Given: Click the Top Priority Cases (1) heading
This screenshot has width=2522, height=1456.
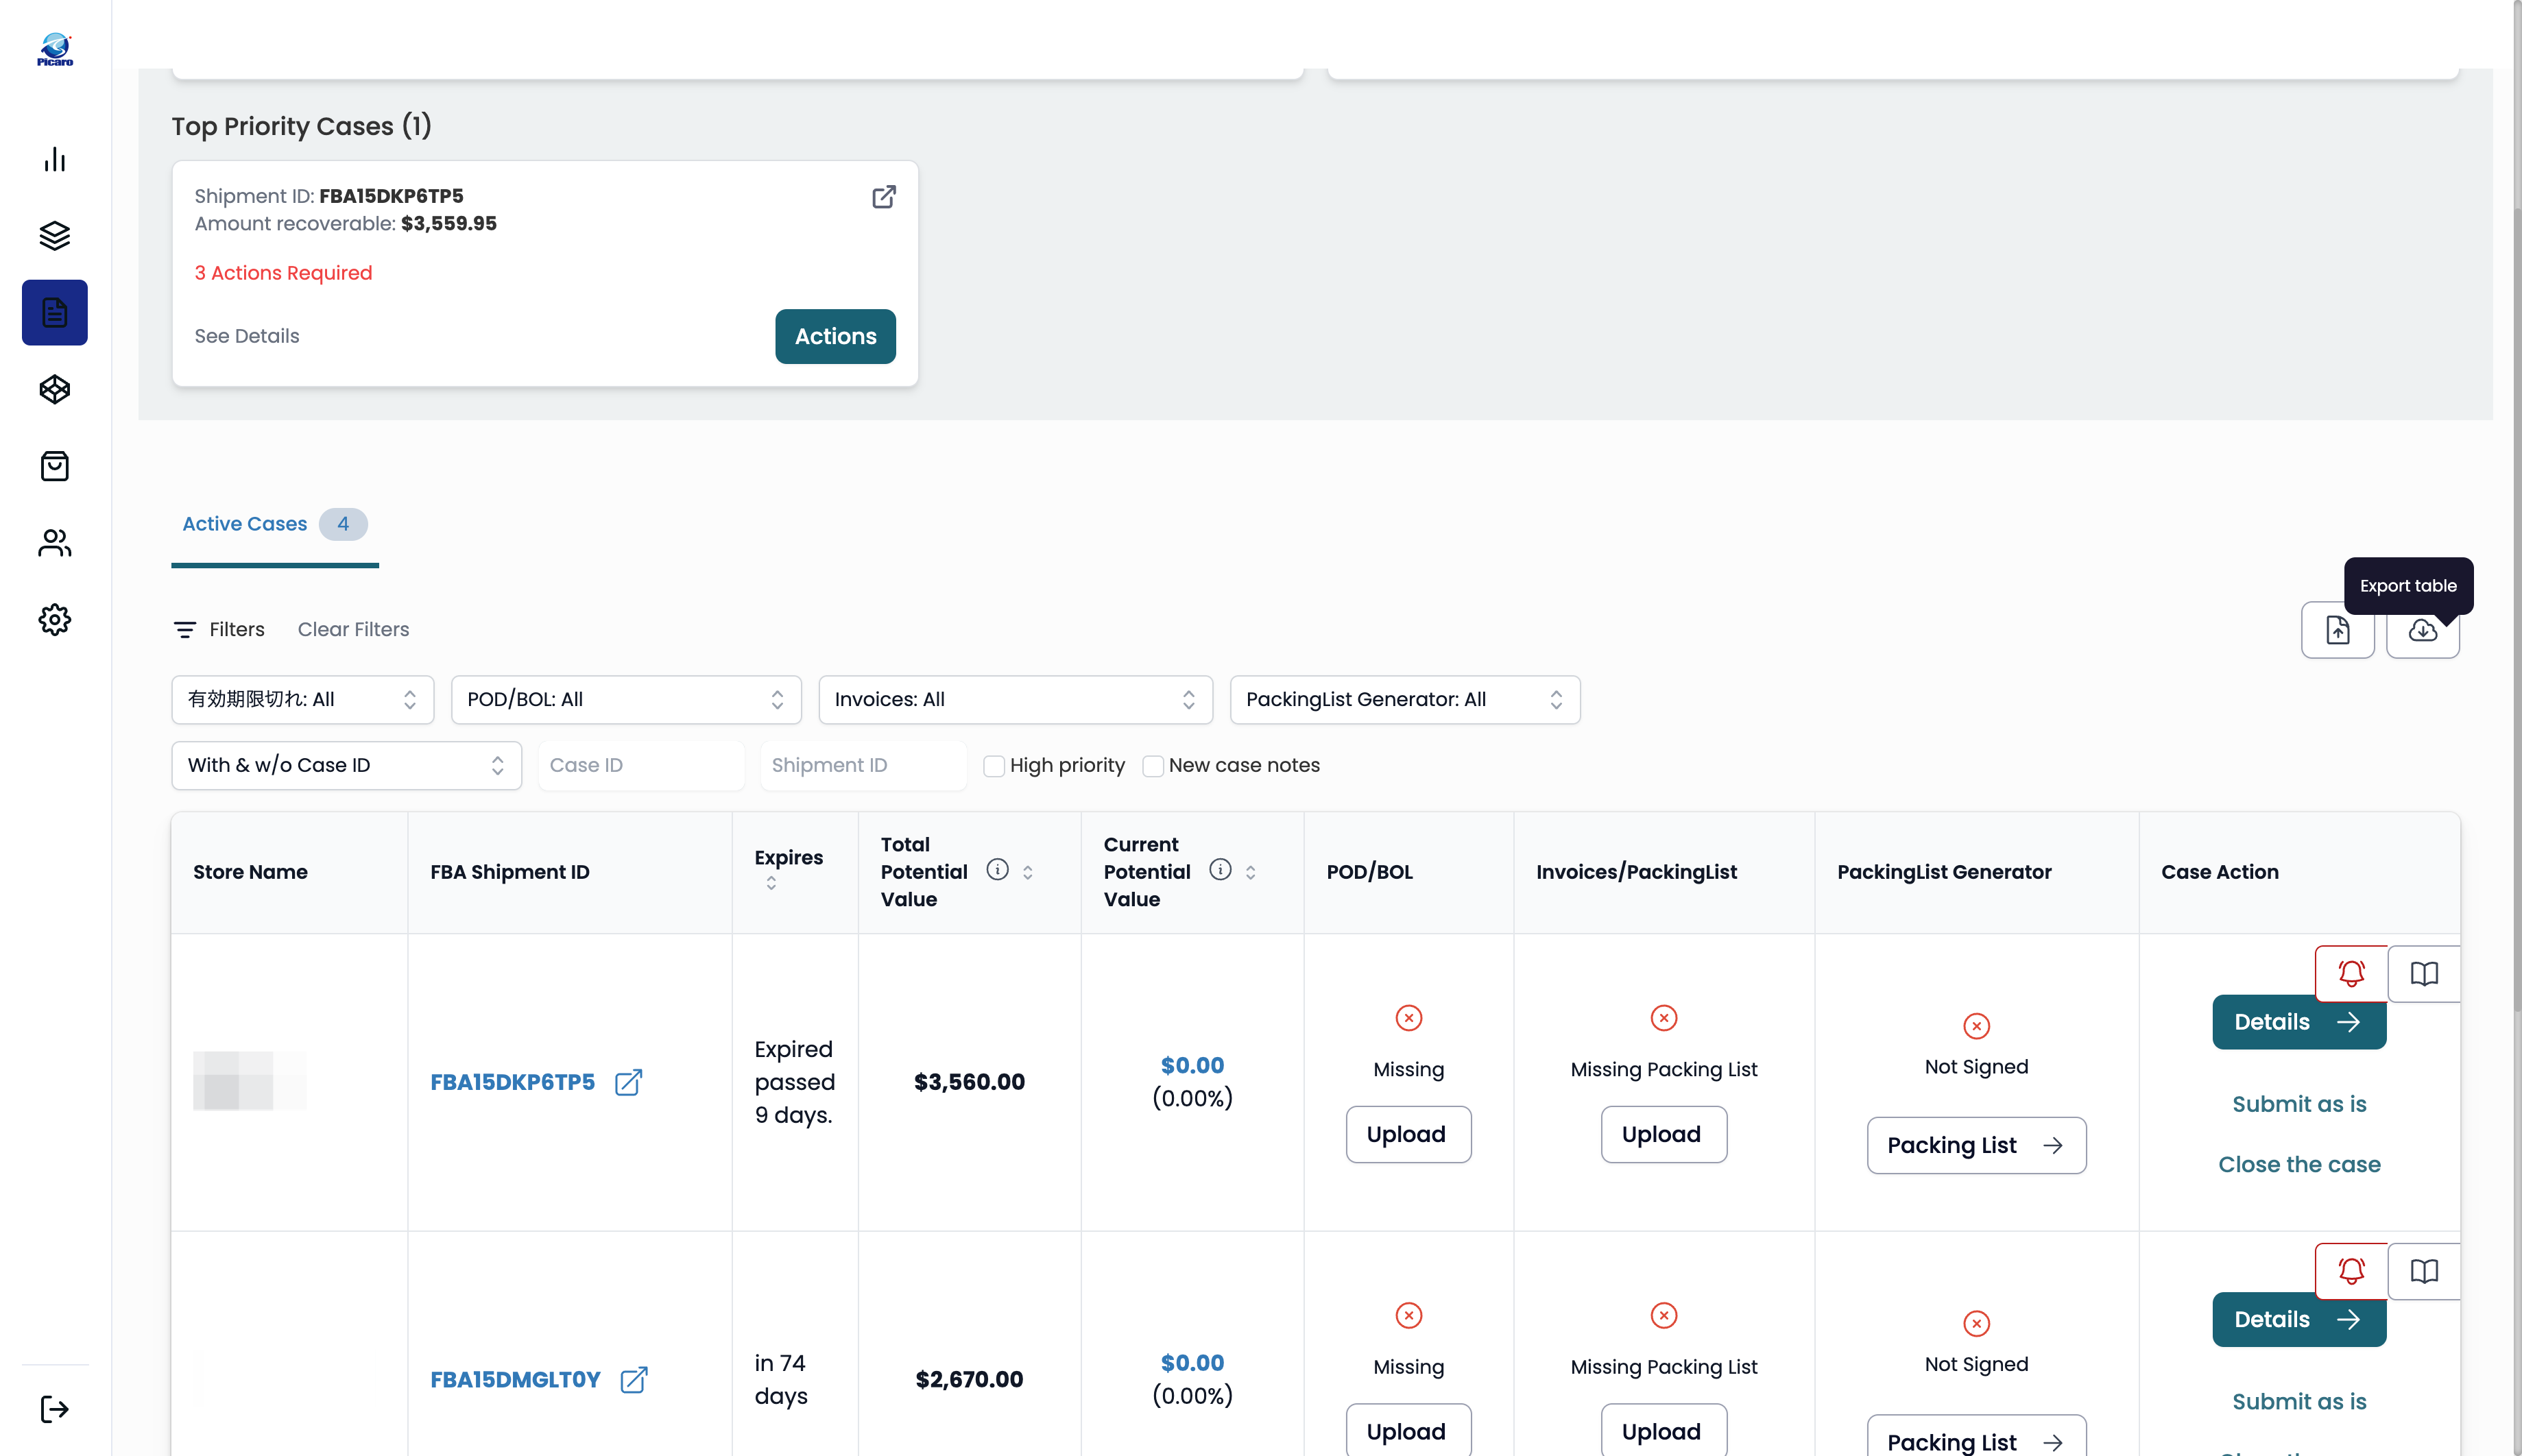Looking at the screenshot, I should coord(301,126).
